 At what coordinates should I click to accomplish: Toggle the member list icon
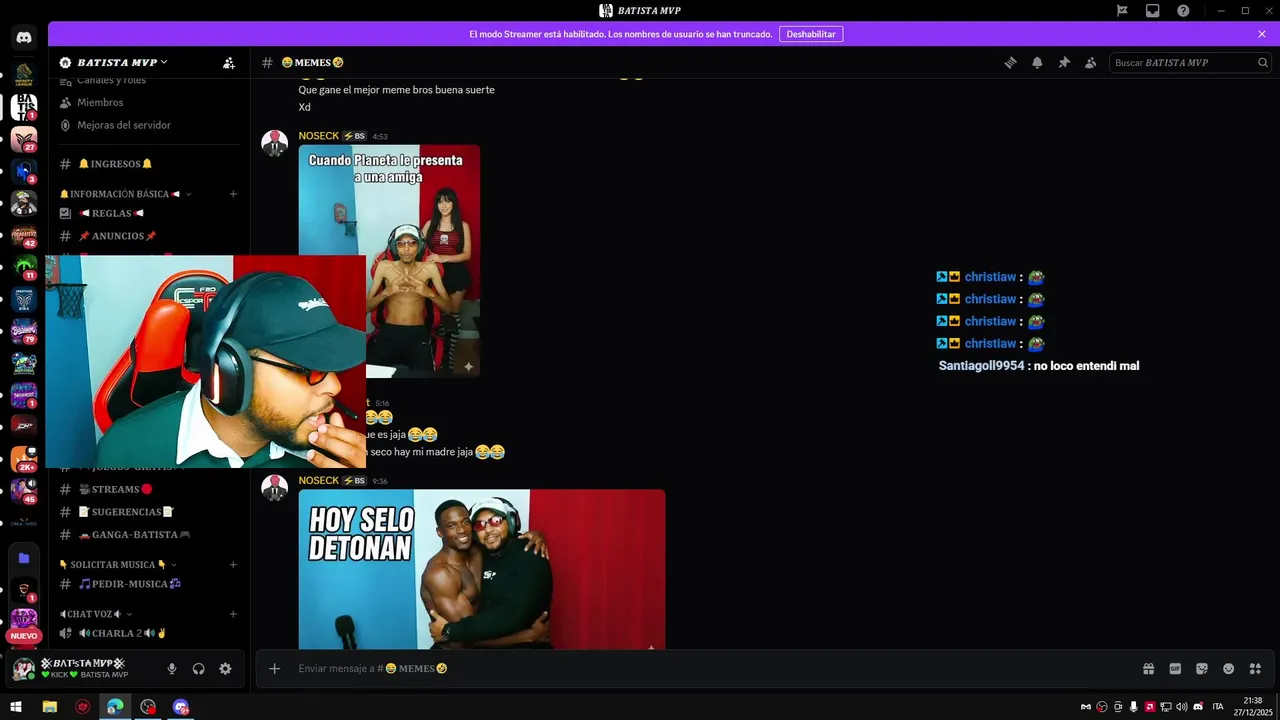click(x=1091, y=62)
